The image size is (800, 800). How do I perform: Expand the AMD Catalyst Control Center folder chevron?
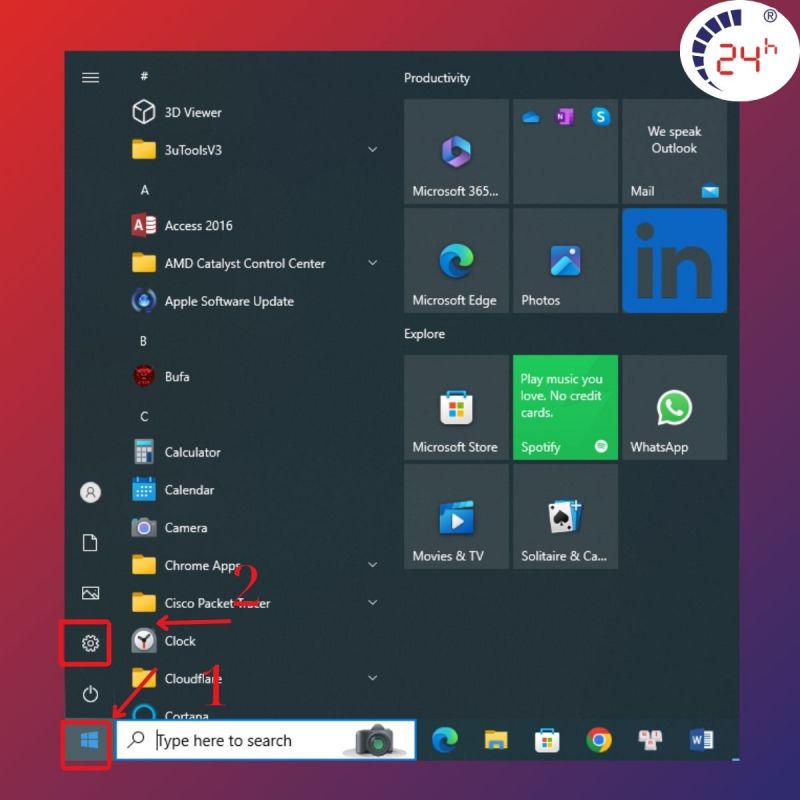click(x=373, y=263)
